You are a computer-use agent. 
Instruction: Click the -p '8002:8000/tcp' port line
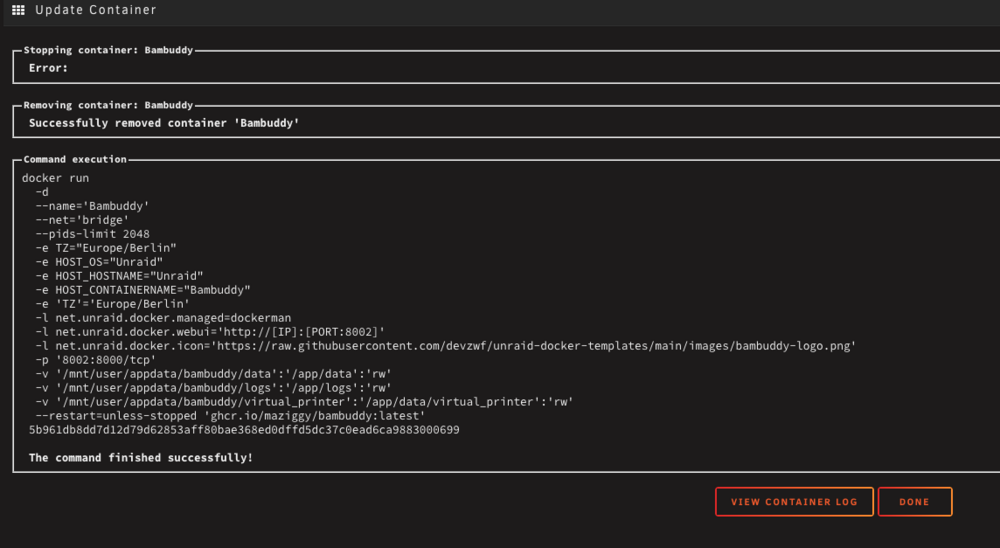point(96,360)
